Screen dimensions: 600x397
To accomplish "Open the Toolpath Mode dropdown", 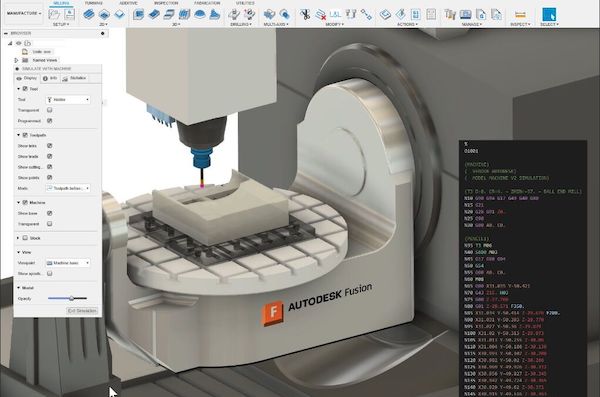I will click(x=68, y=188).
